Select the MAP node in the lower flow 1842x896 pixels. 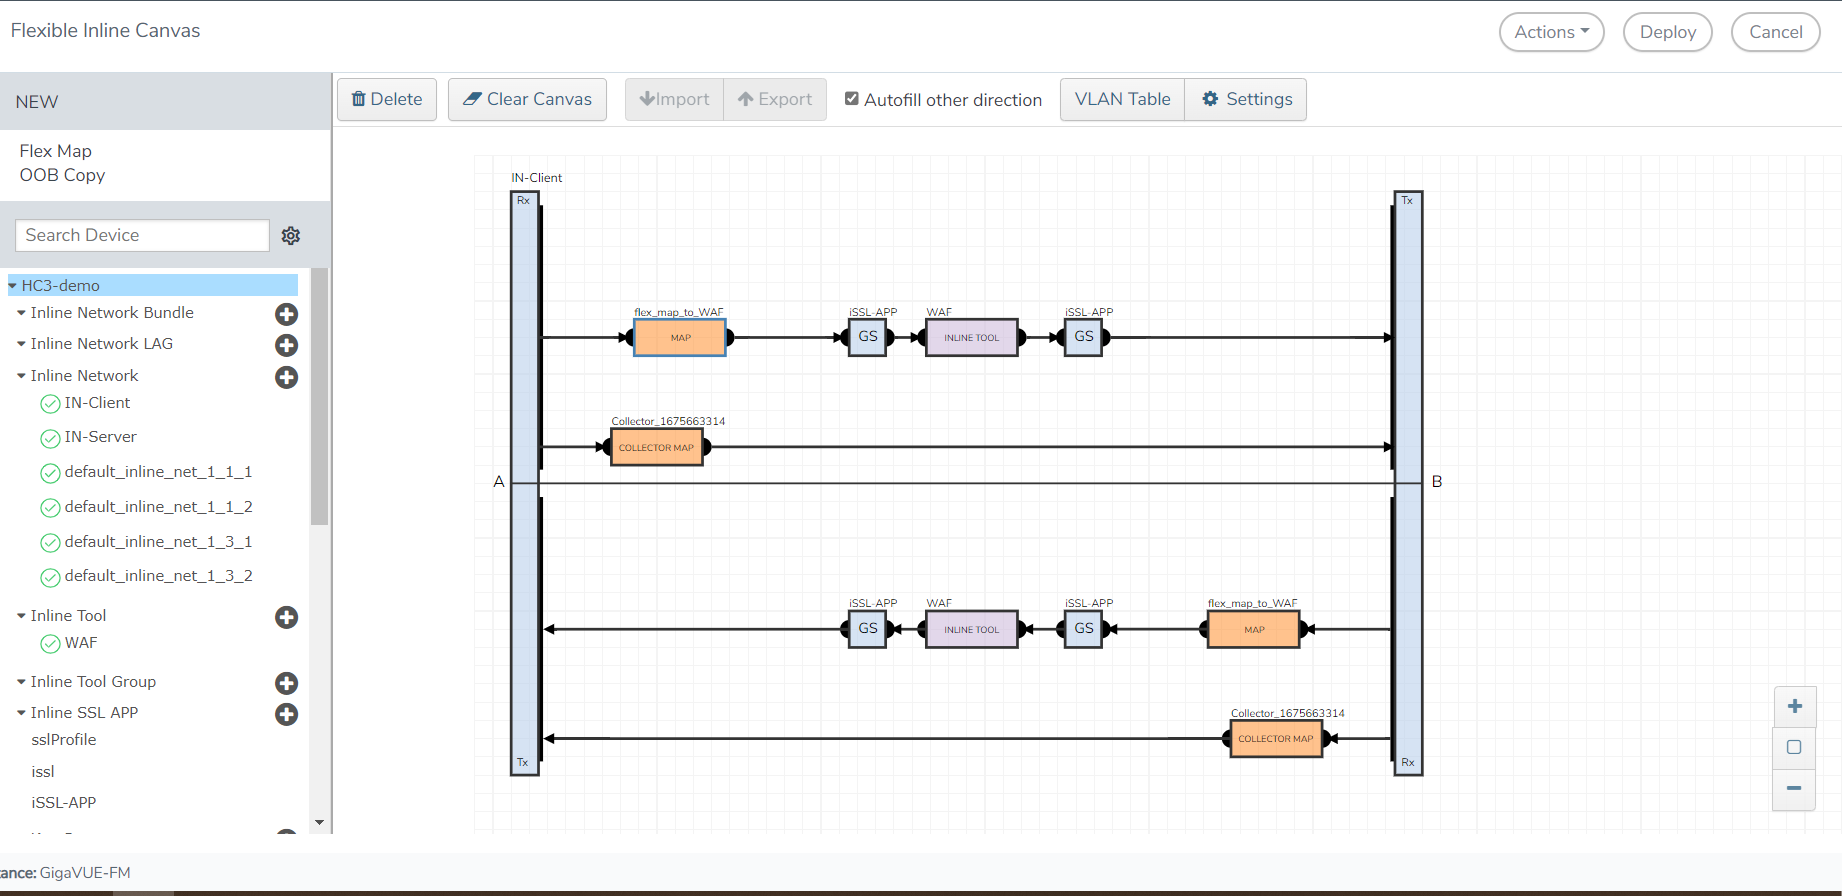(1254, 629)
